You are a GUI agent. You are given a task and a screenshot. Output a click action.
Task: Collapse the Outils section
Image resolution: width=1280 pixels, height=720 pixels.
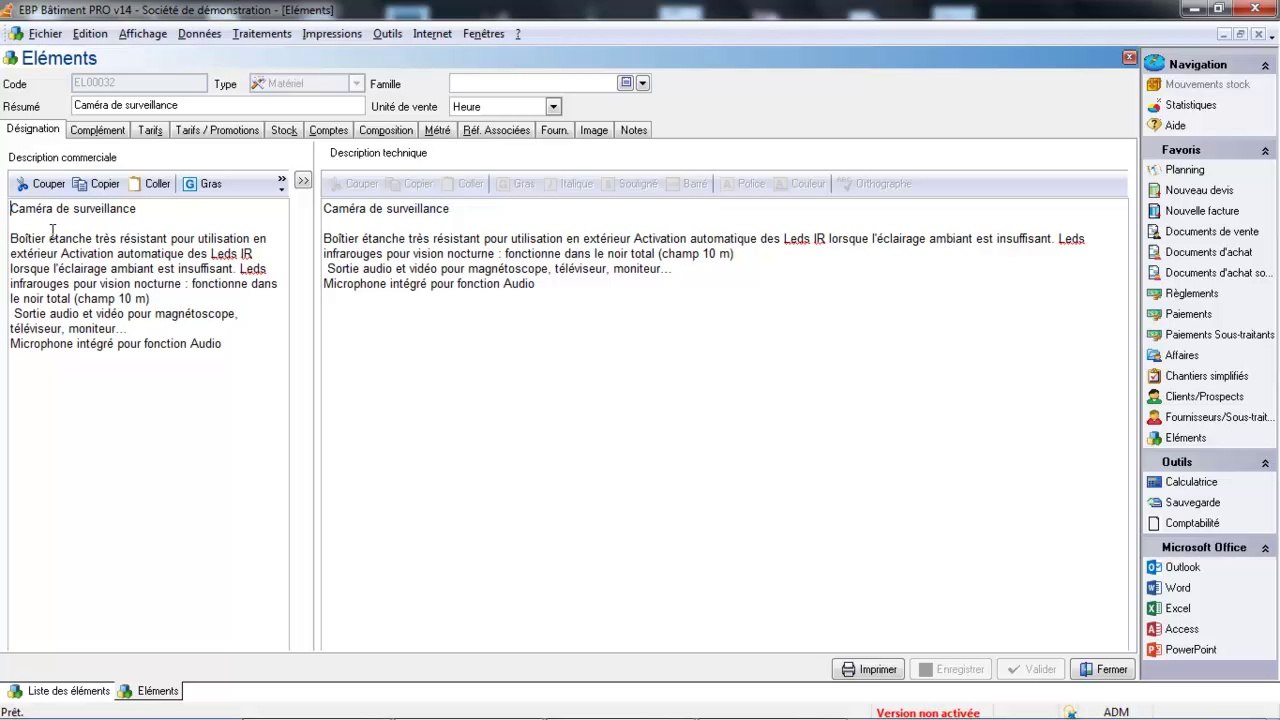click(x=1265, y=462)
